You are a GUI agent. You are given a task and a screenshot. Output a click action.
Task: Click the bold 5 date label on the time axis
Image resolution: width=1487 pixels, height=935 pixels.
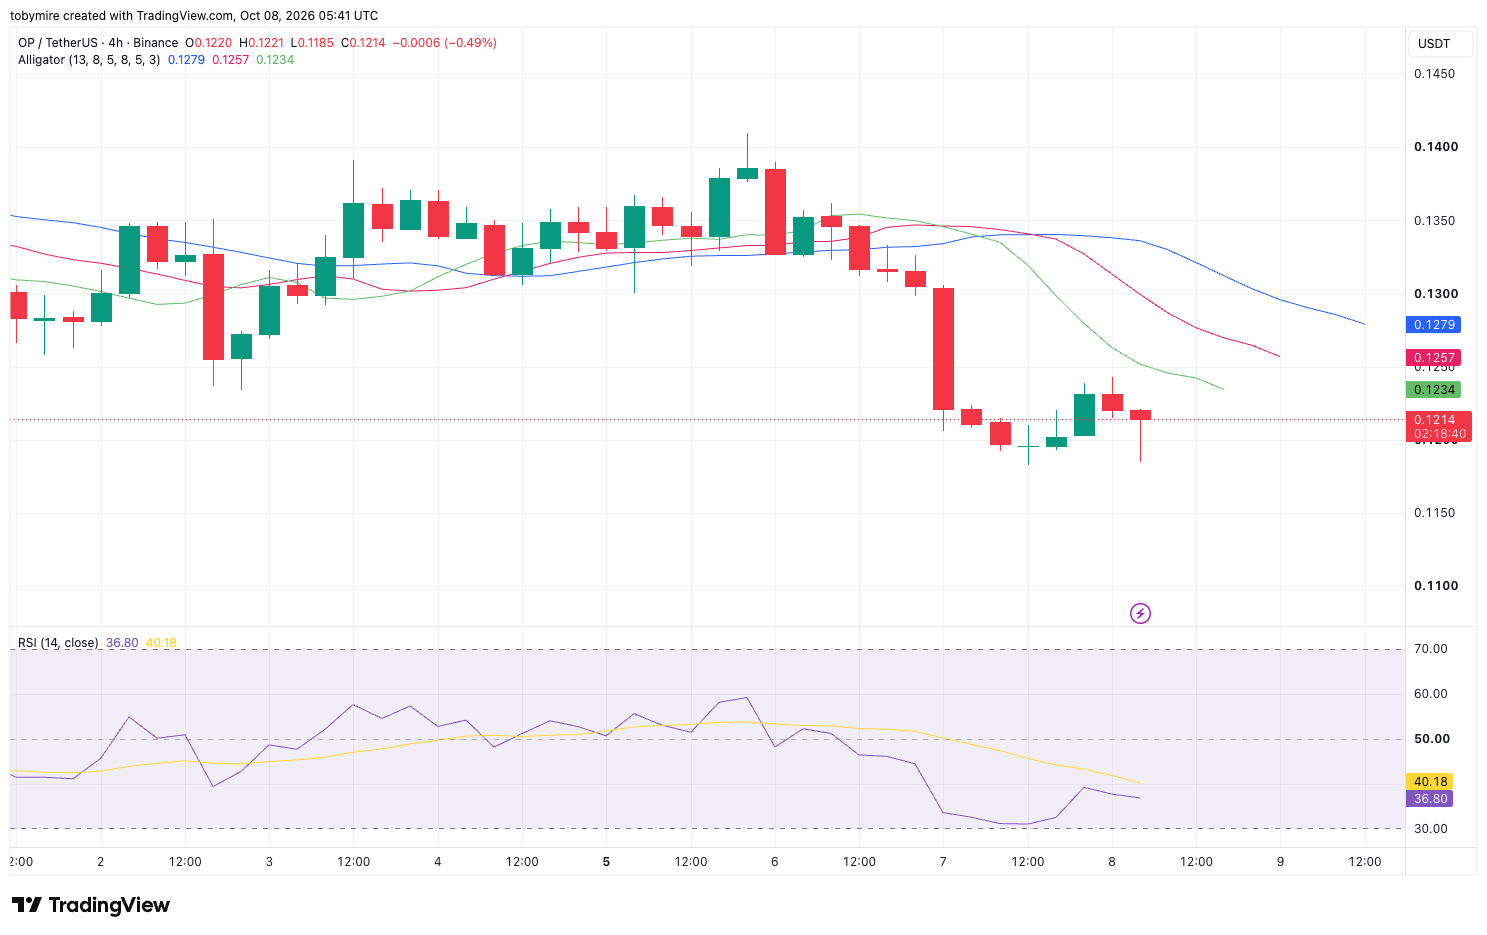point(606,862)
